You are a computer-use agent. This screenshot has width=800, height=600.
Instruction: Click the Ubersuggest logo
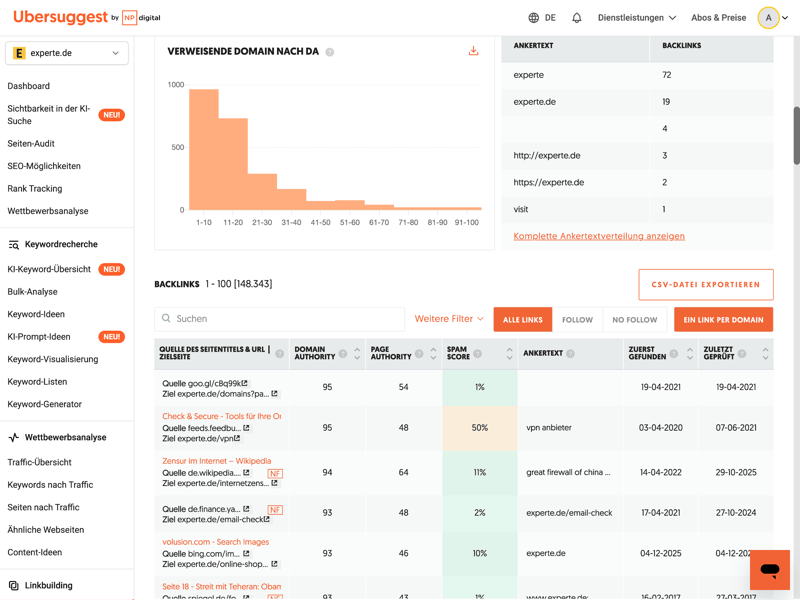pyautogui.click(x=60, y=17)
